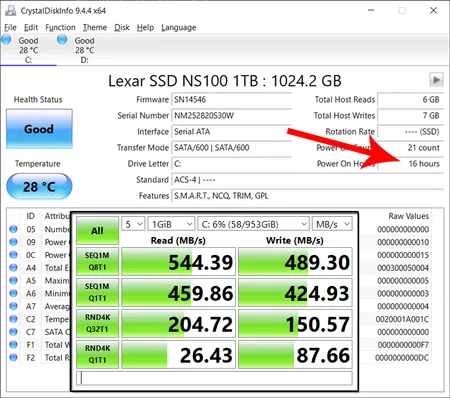Open the test count dropdown showing 5

[133, 224]
